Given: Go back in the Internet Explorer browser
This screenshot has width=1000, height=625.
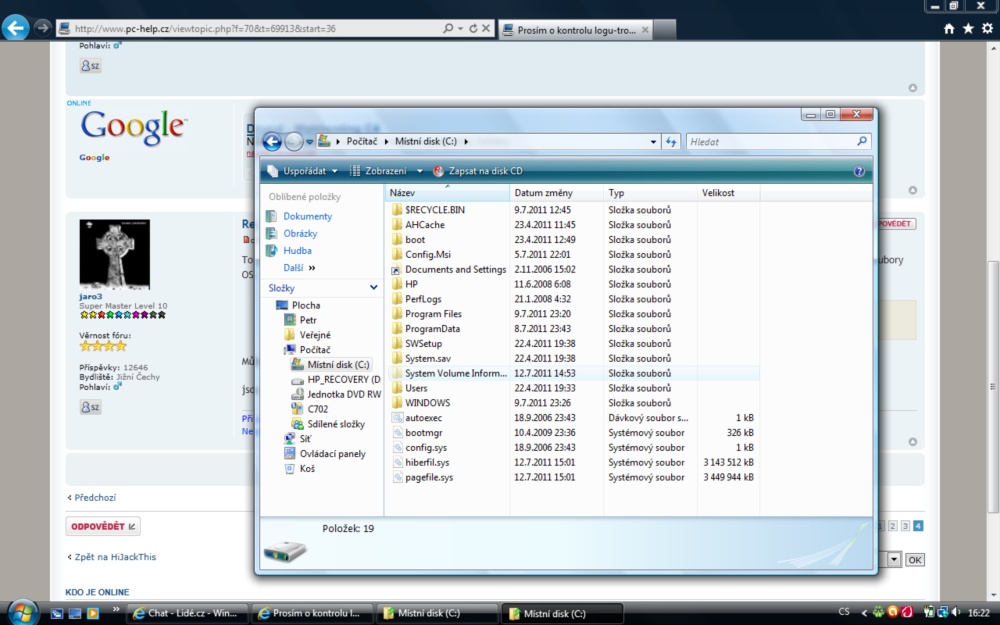Looking at the screenshot, I should coord(15,28).
